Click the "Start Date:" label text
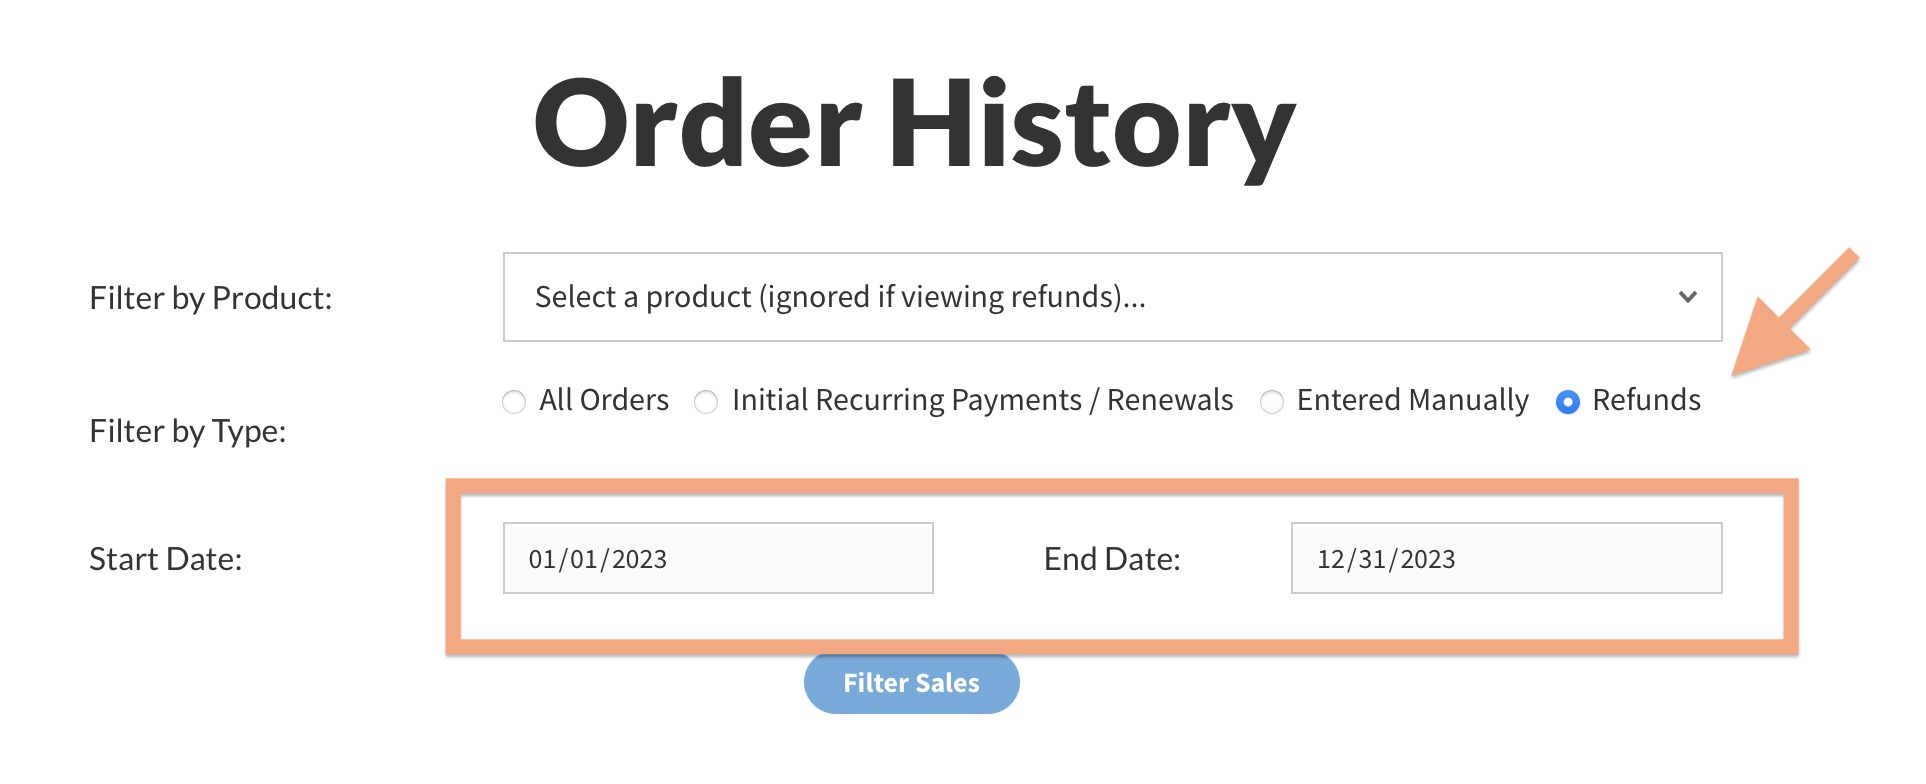The height and width of the screenshot is (784, 1926). [165, 559]
